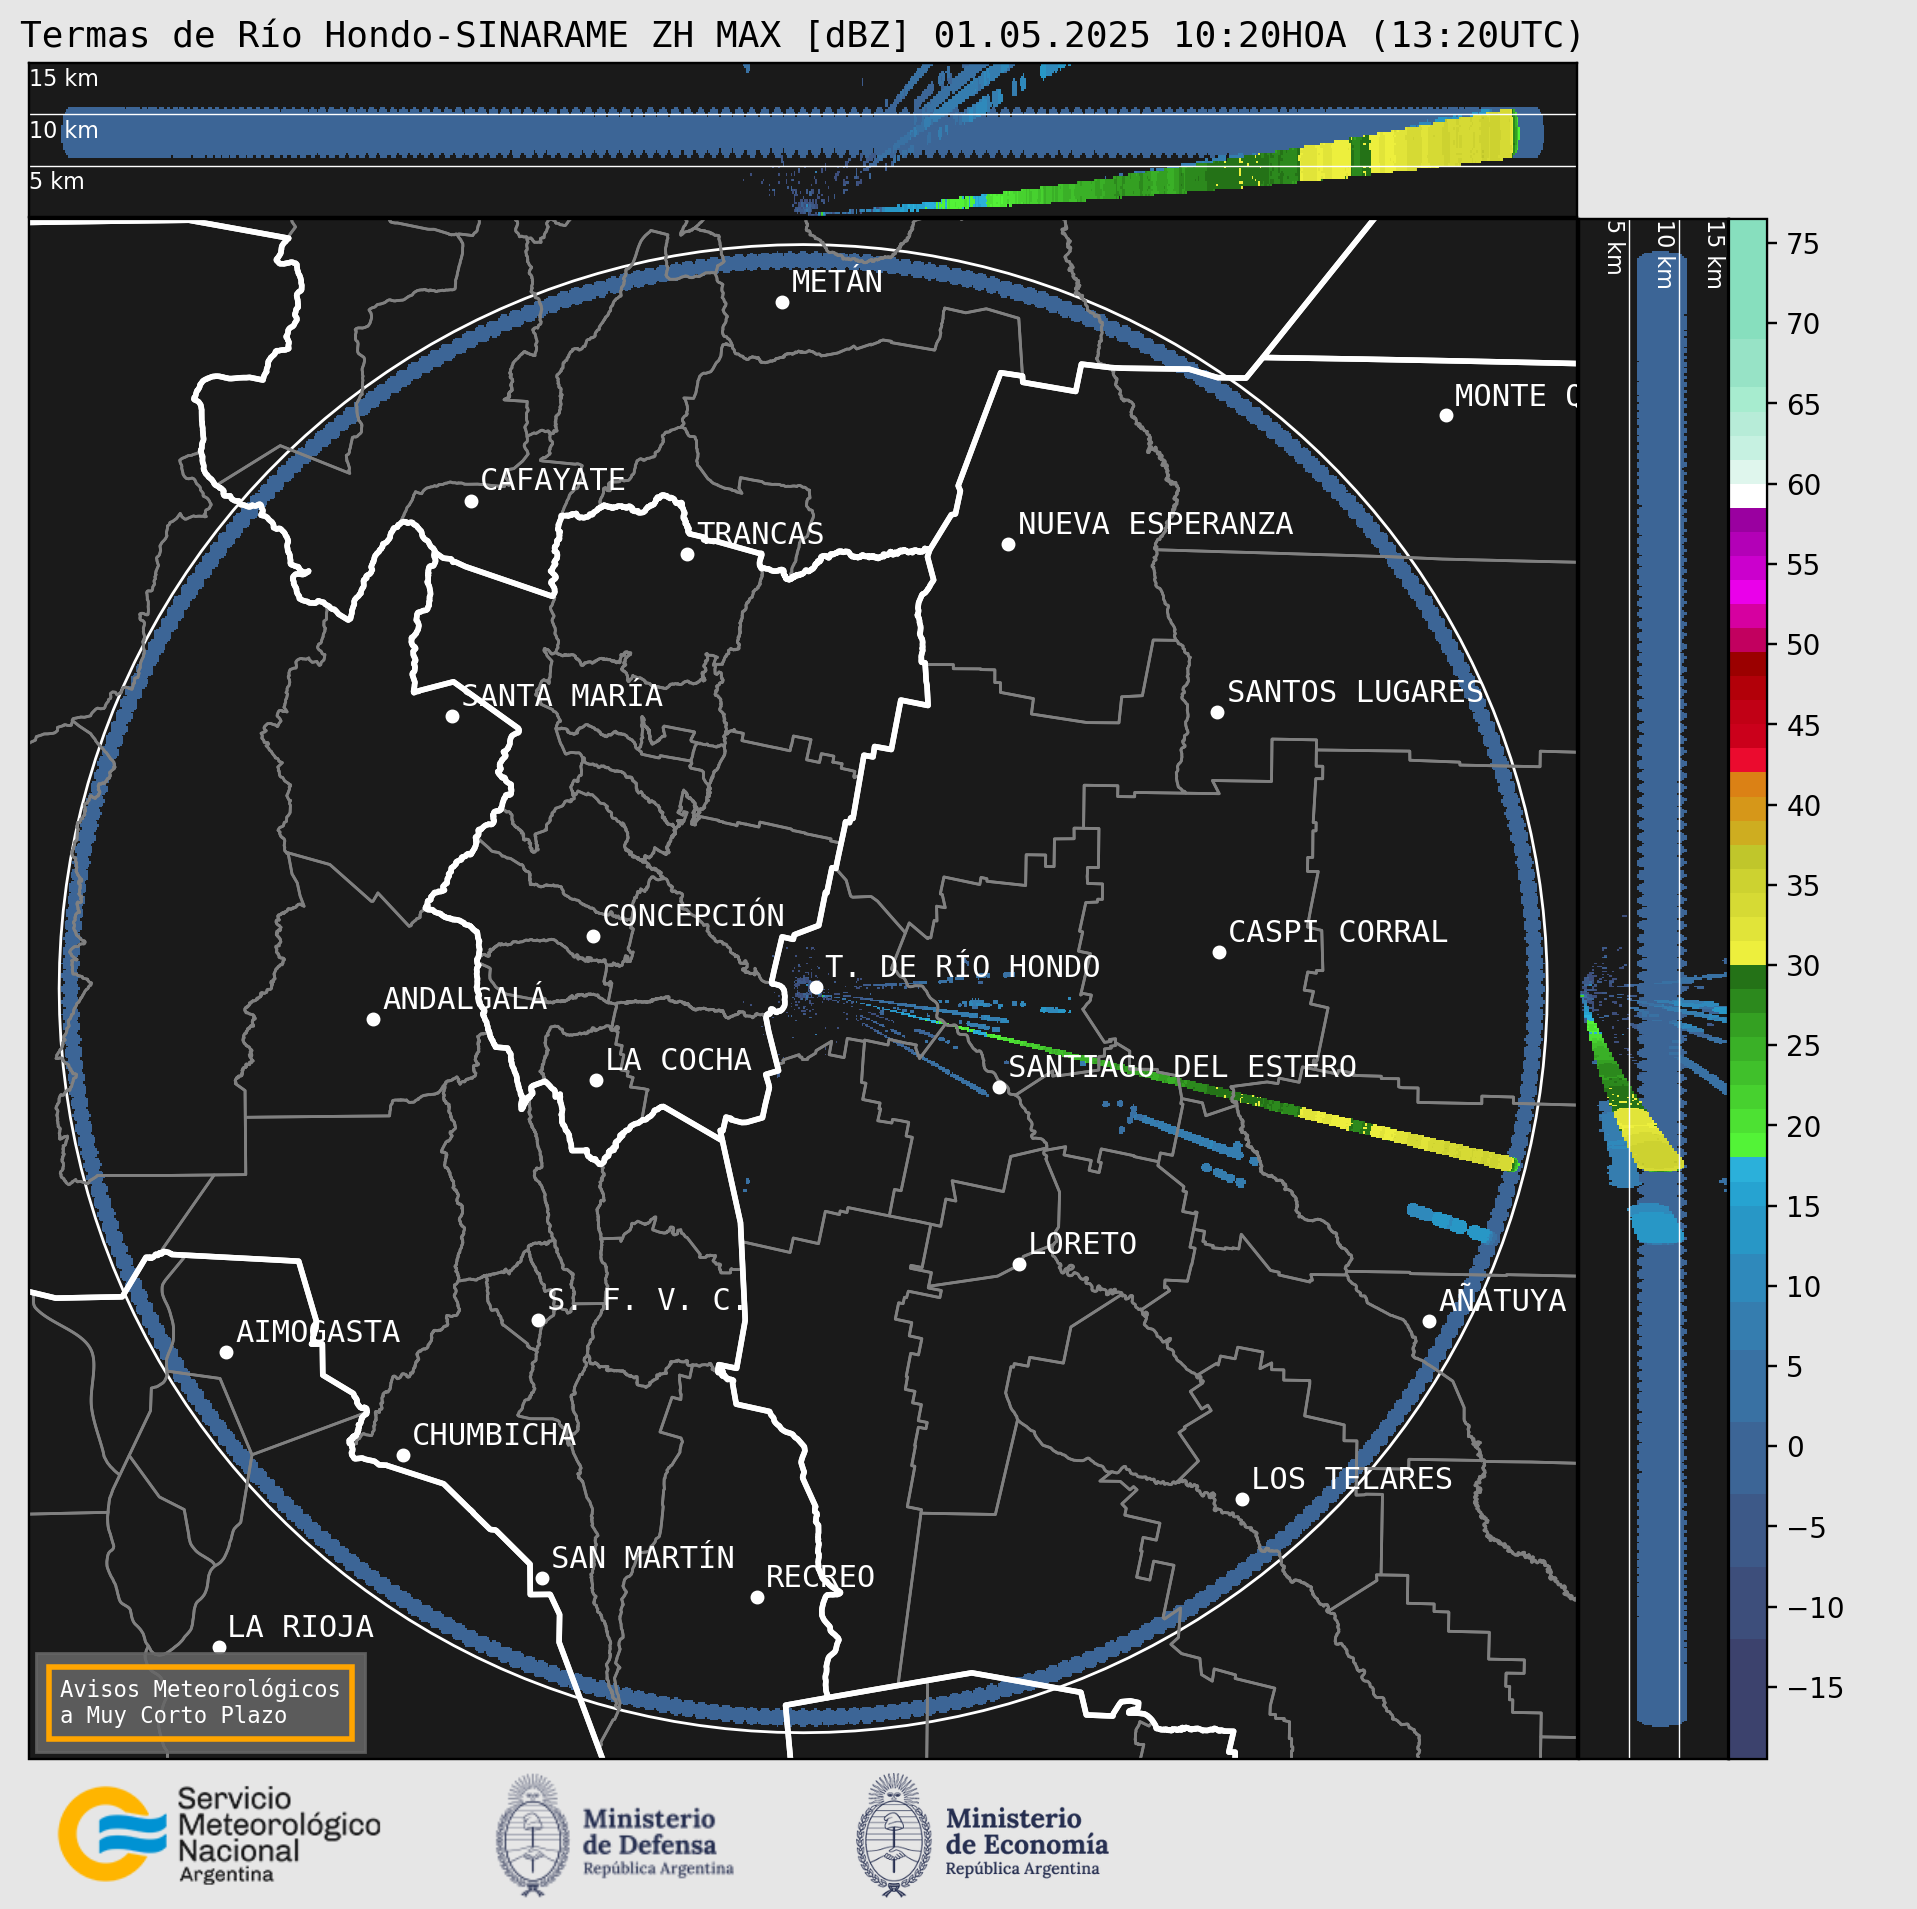Click the white 60 dBZ color band
1917x1909 pixels.
tap(1748, 496)
